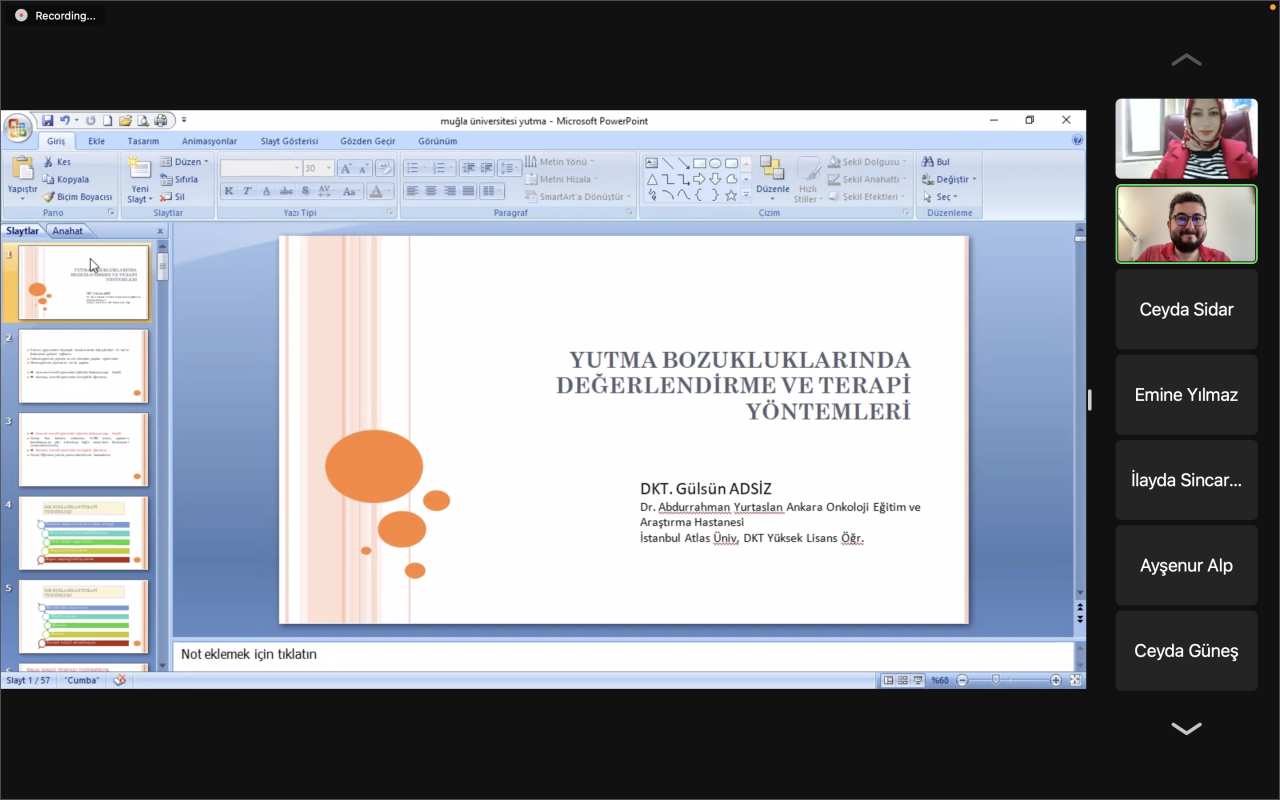Select oval shape in shapes gallery
Screen dimensions: 1280x800
click(716, 163)
